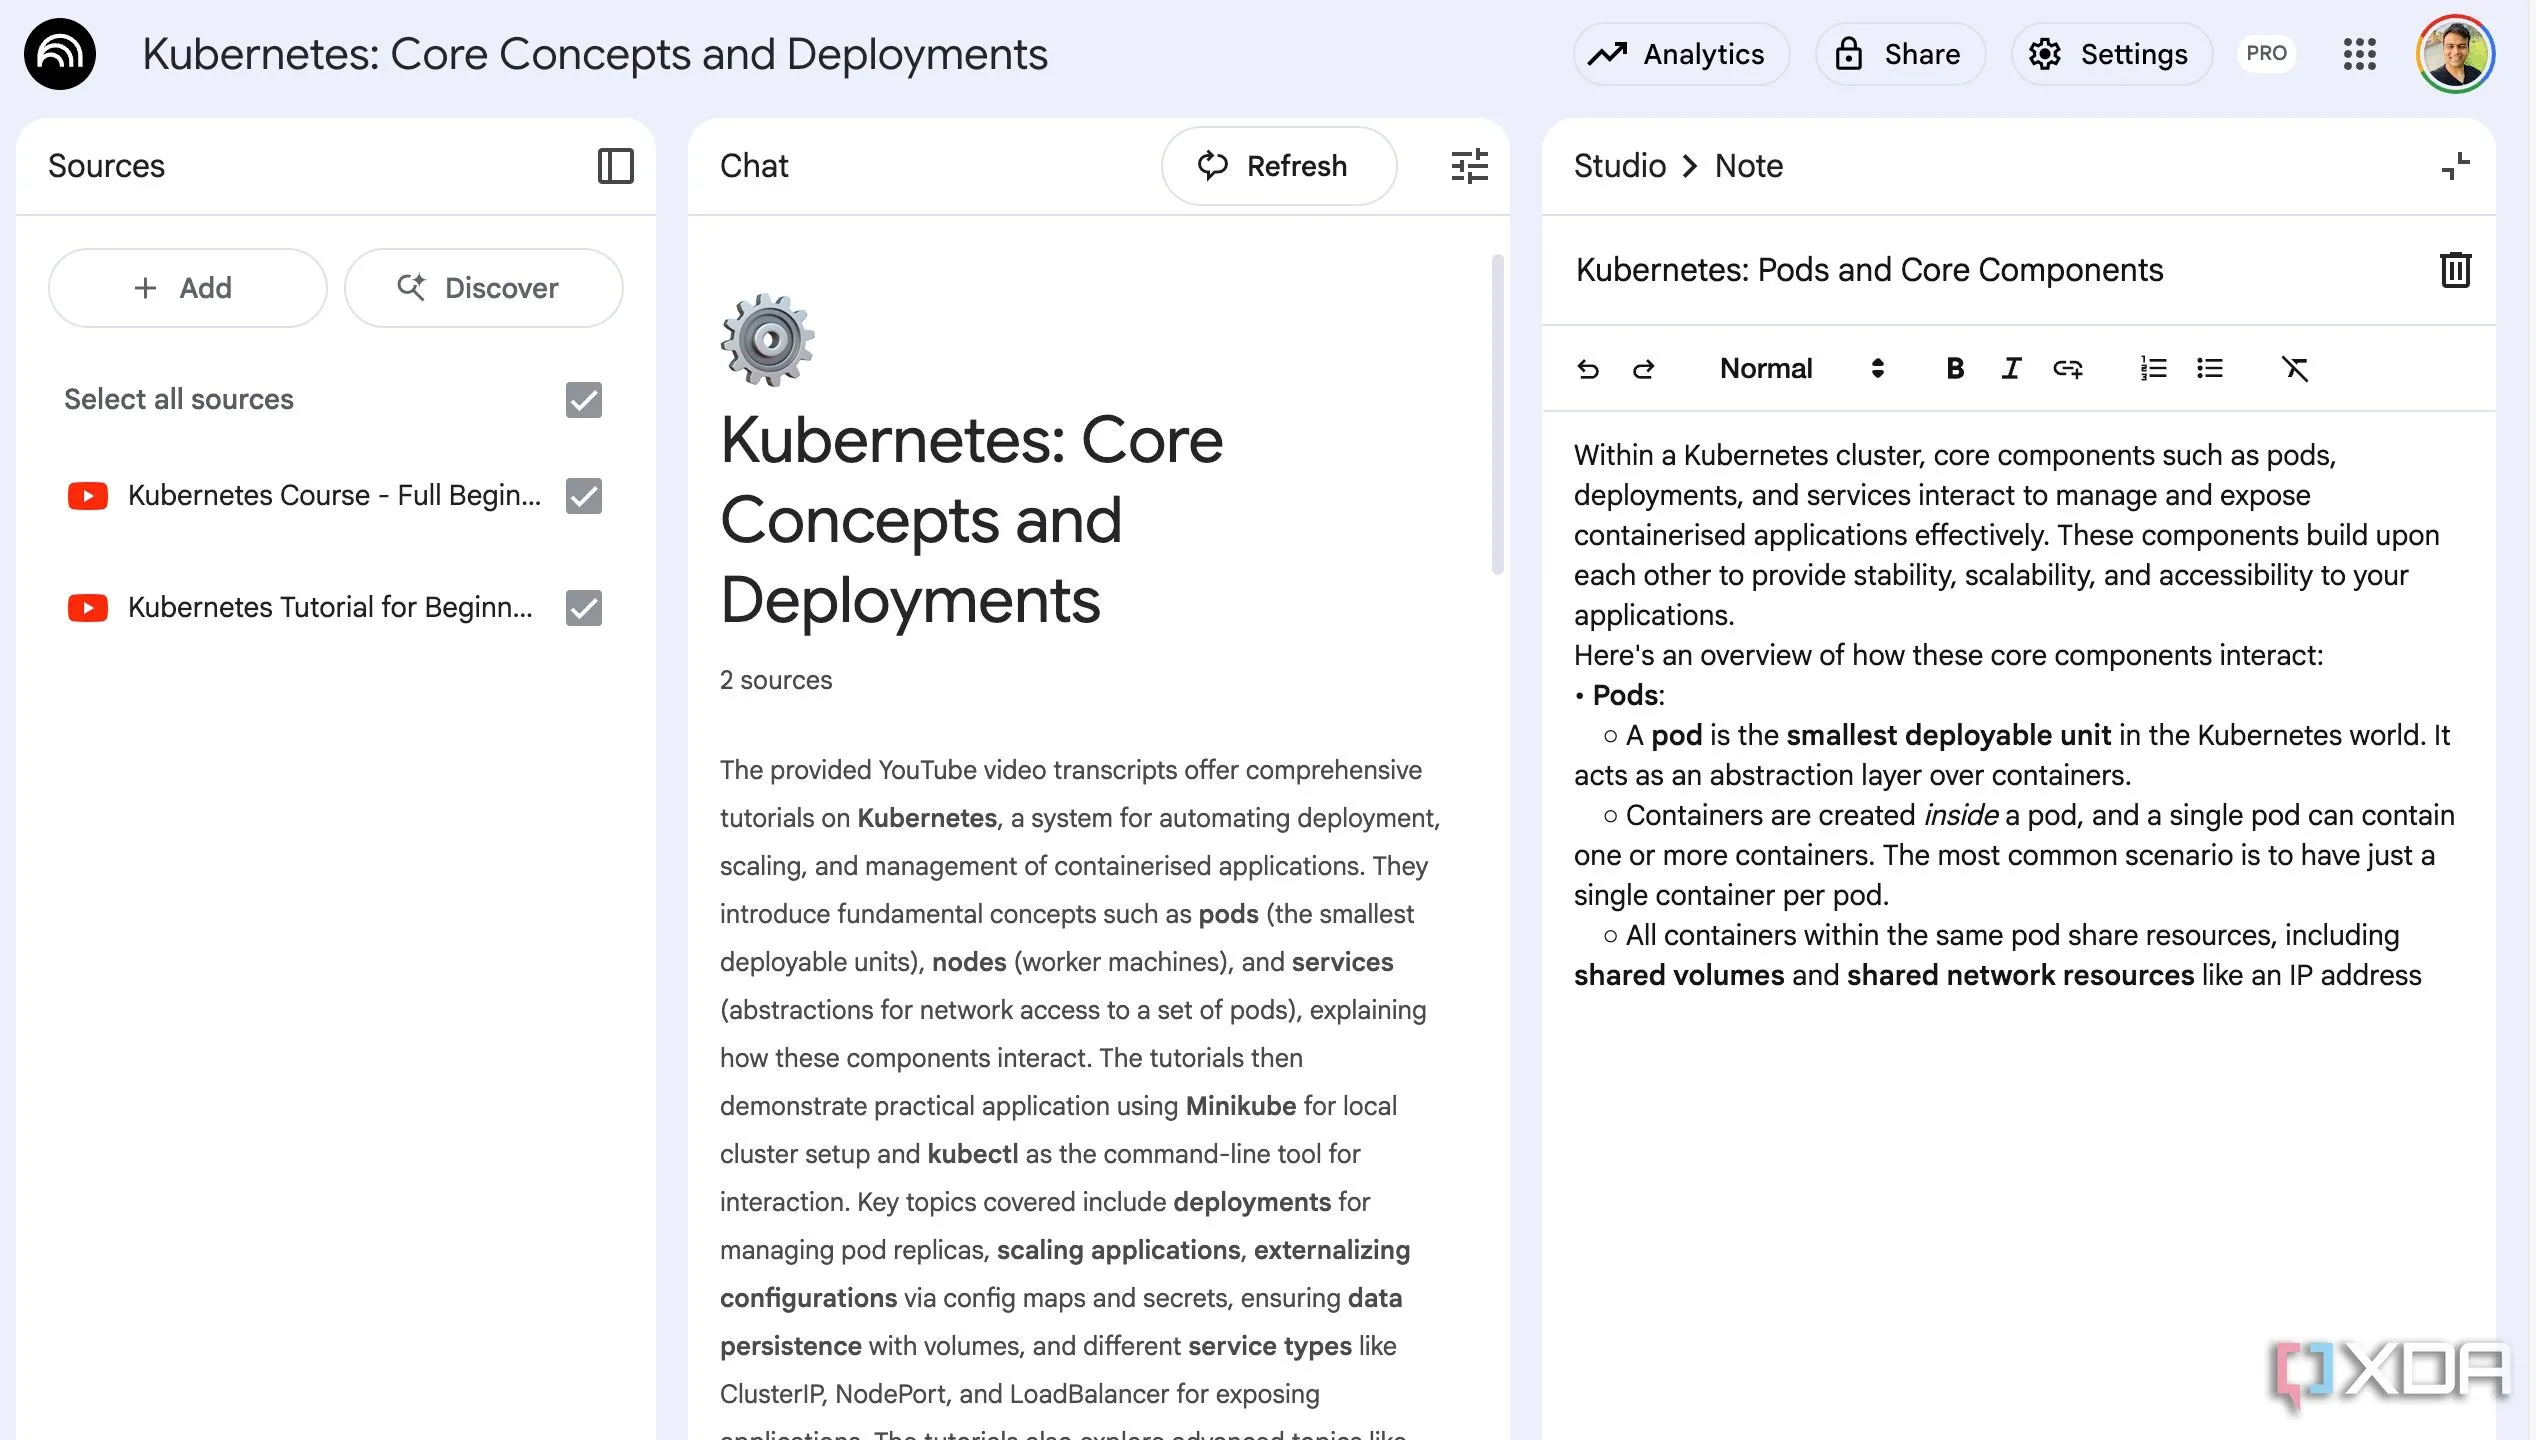Click the NotebookLM logo icon
The image size is (2536, 1440).
pos(60,54)
